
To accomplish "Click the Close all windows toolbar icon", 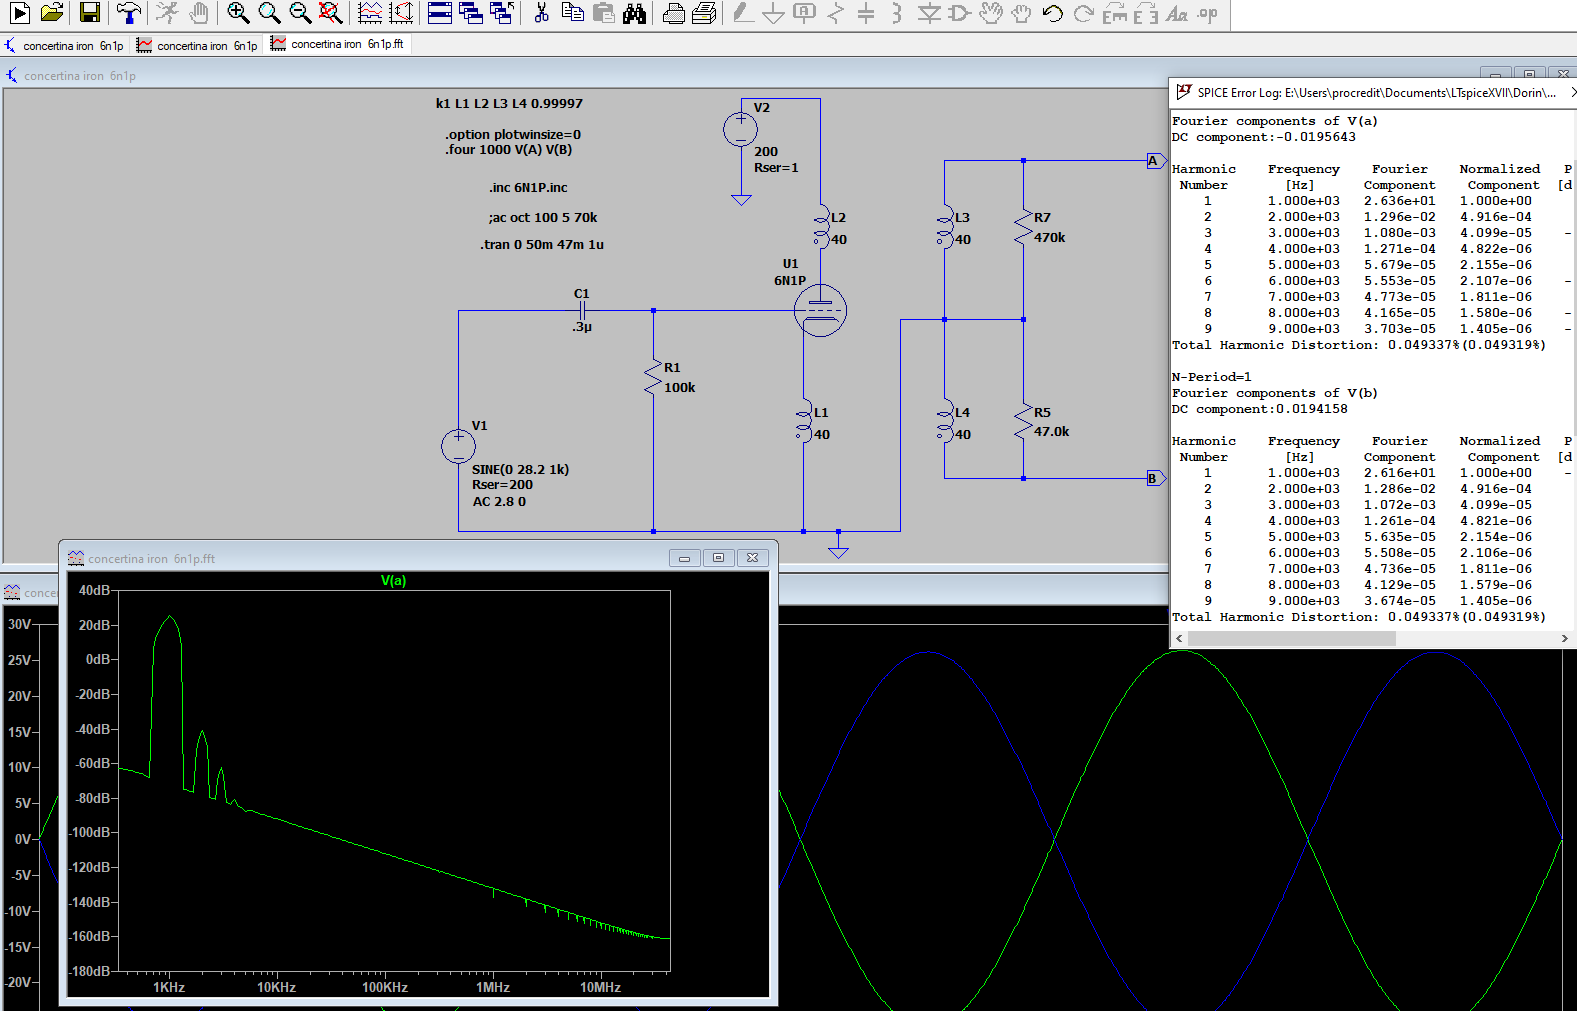I will point(502,13).
